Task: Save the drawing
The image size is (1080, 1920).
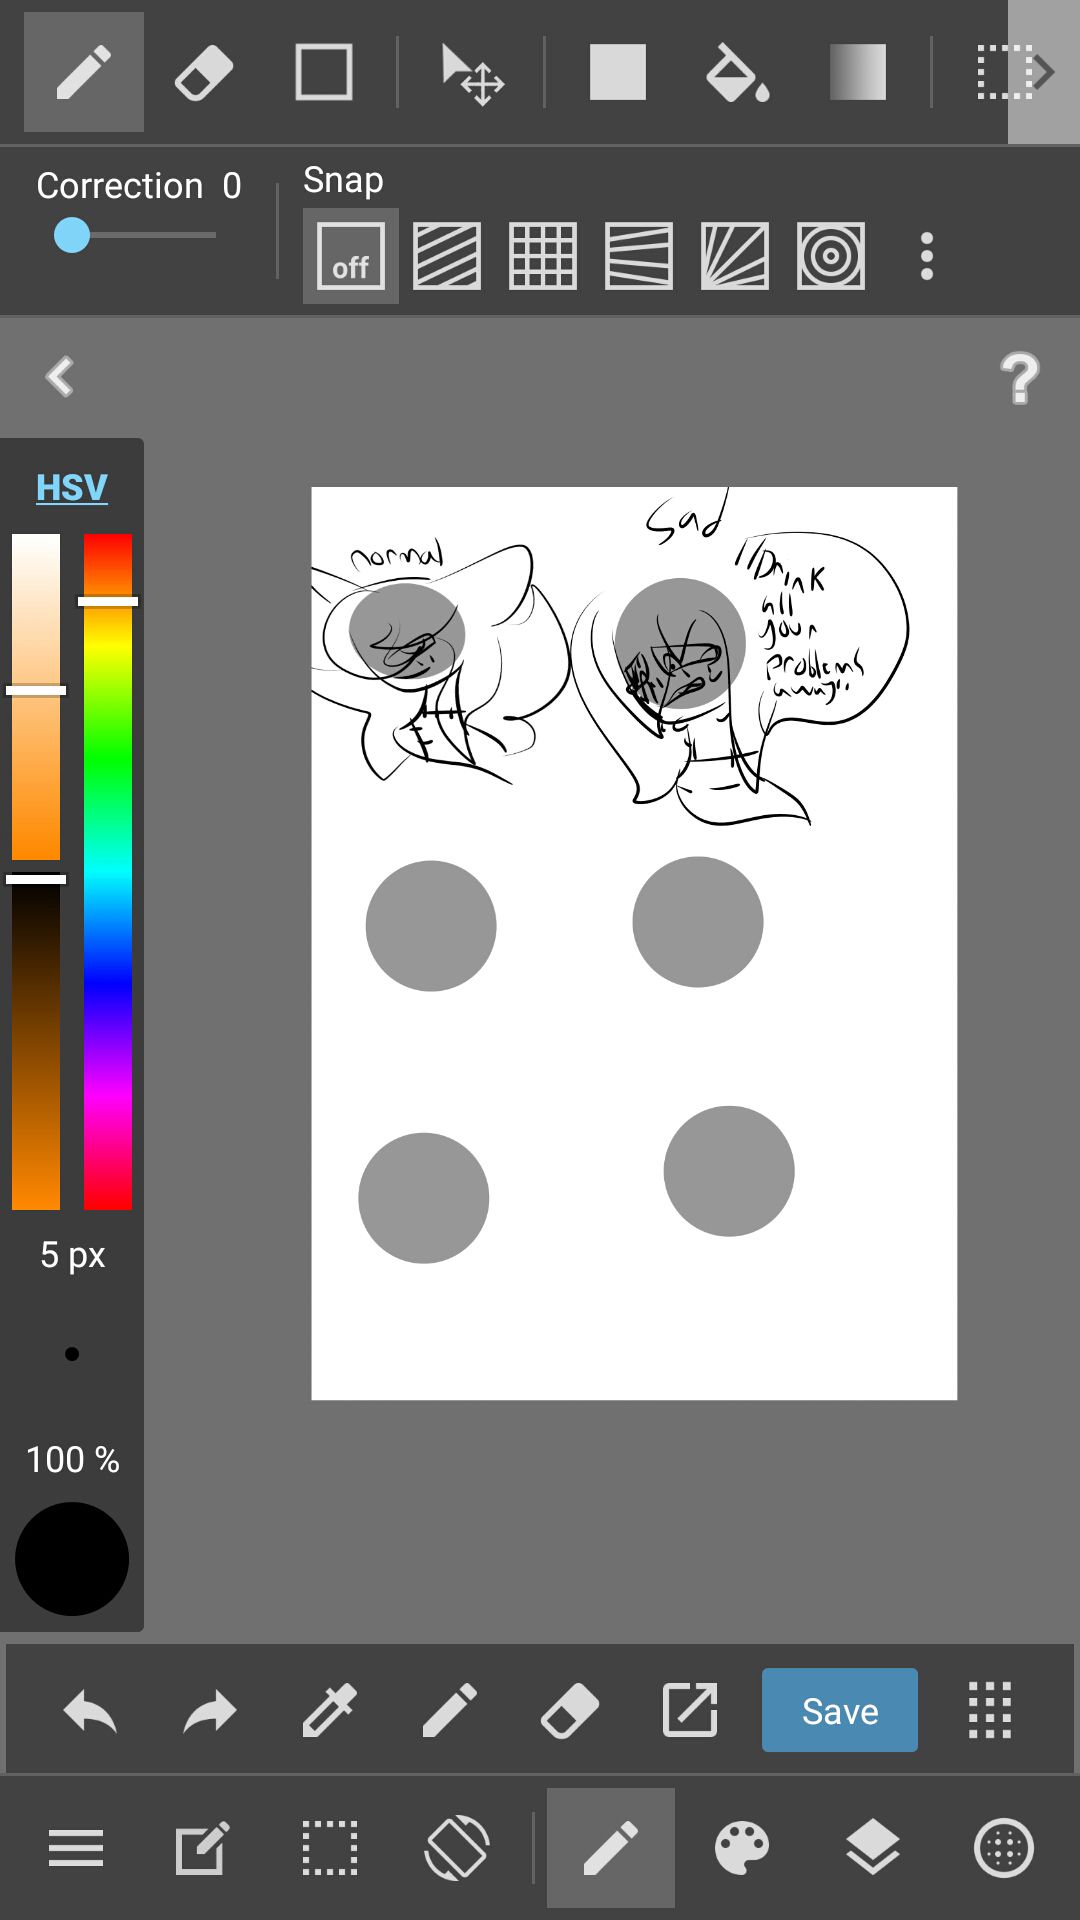Action: pyautogui.click(x=840, y=1710)
